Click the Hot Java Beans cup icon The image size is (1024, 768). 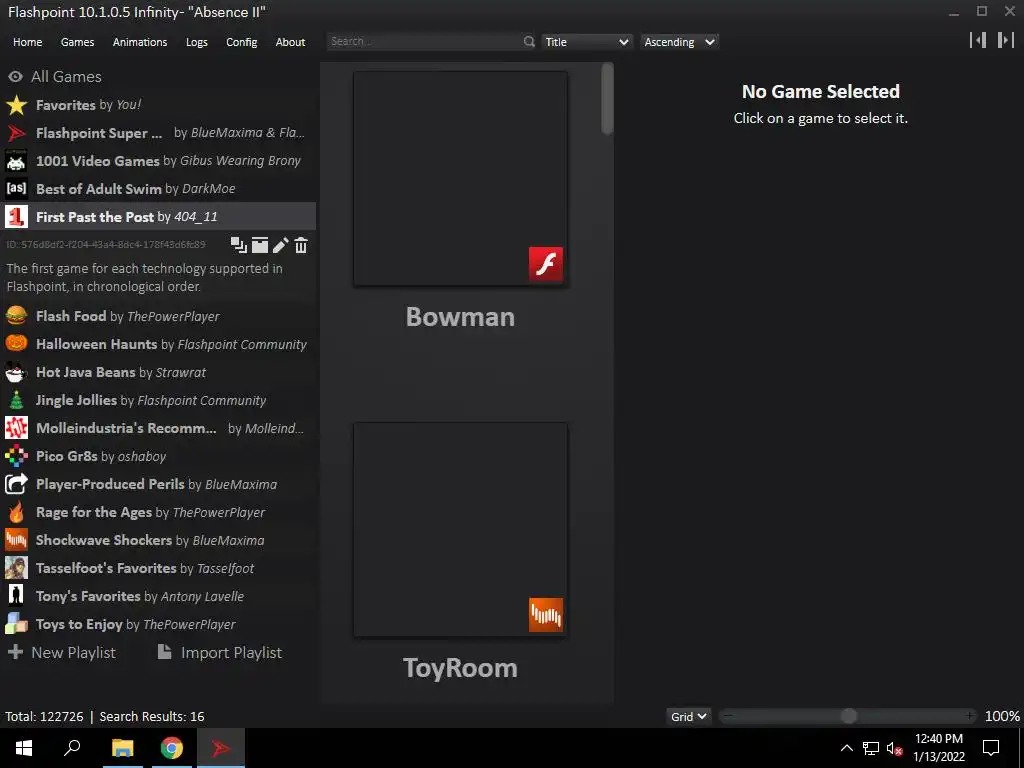[16, 372]
